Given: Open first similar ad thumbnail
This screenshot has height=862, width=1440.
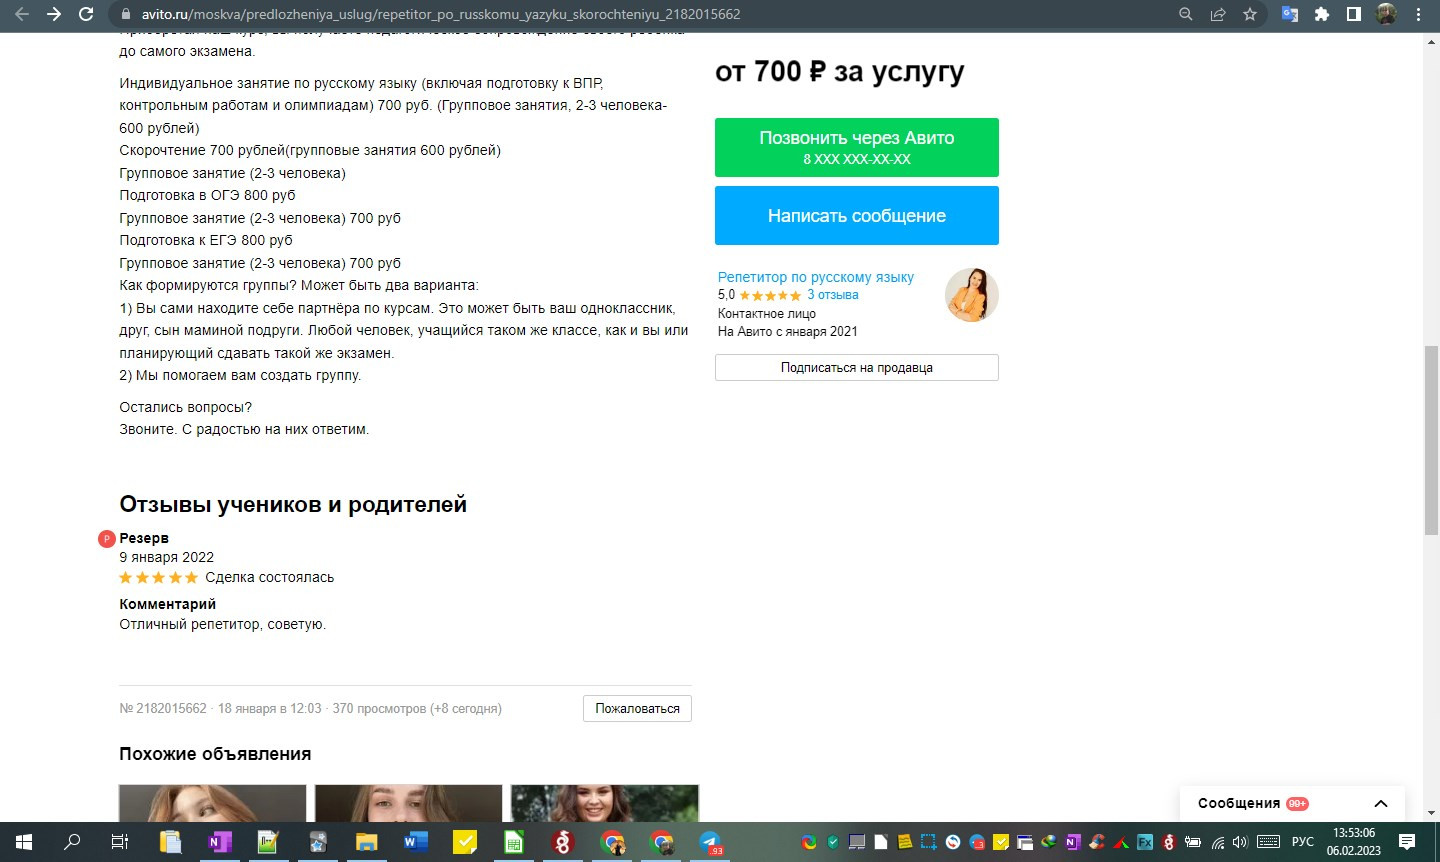Looking at the screenshot, I should [x=213, y=803].
